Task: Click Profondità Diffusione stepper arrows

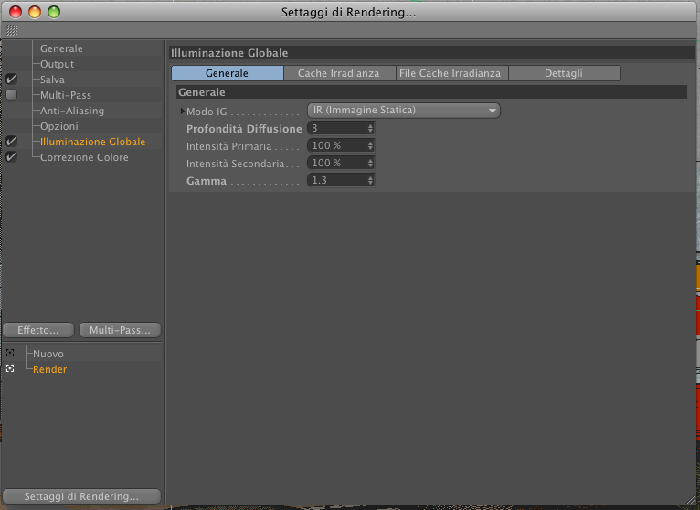Action: pyautogui.click(x=370, y=129)
